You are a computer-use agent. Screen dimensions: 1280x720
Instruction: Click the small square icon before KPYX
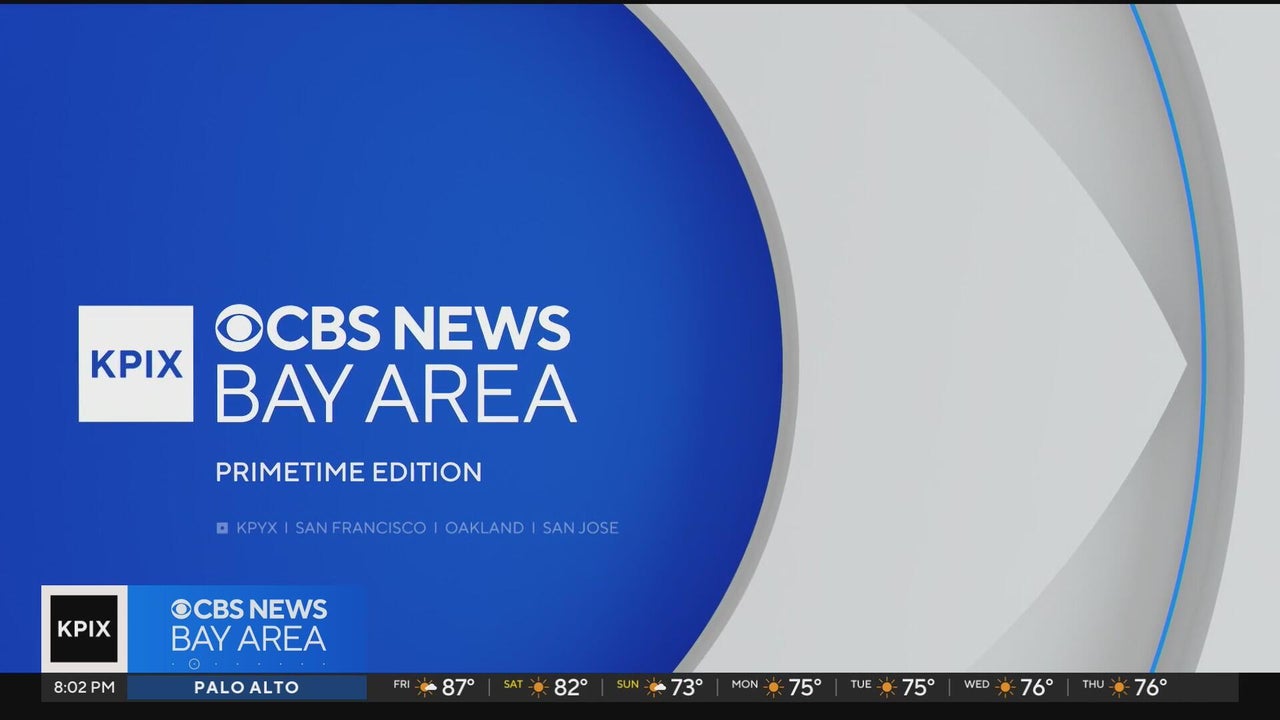[222, 528]
